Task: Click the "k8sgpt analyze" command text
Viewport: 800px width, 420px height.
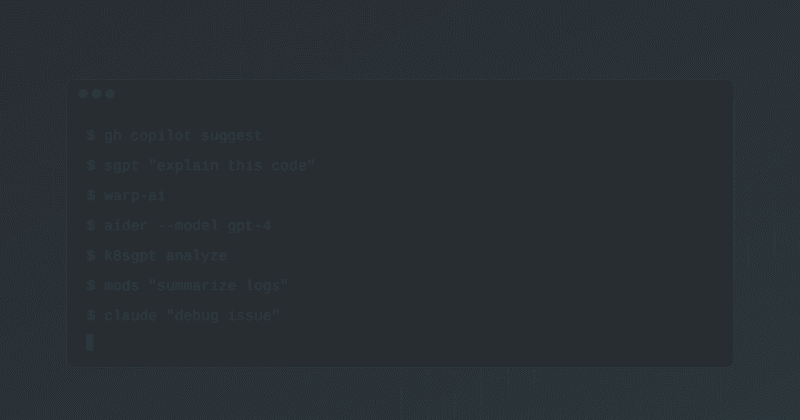Action: pos(165,256)
